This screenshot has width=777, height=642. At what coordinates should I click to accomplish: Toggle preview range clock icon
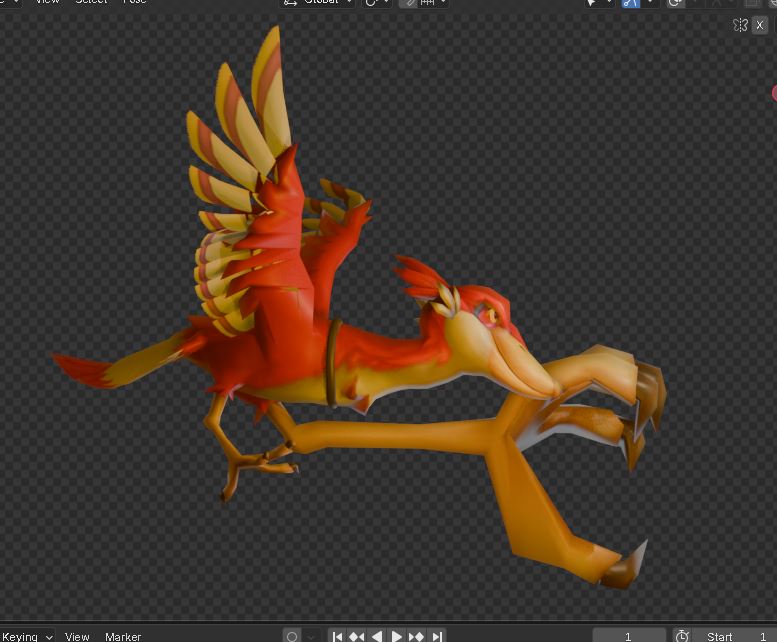coord(682,636)
